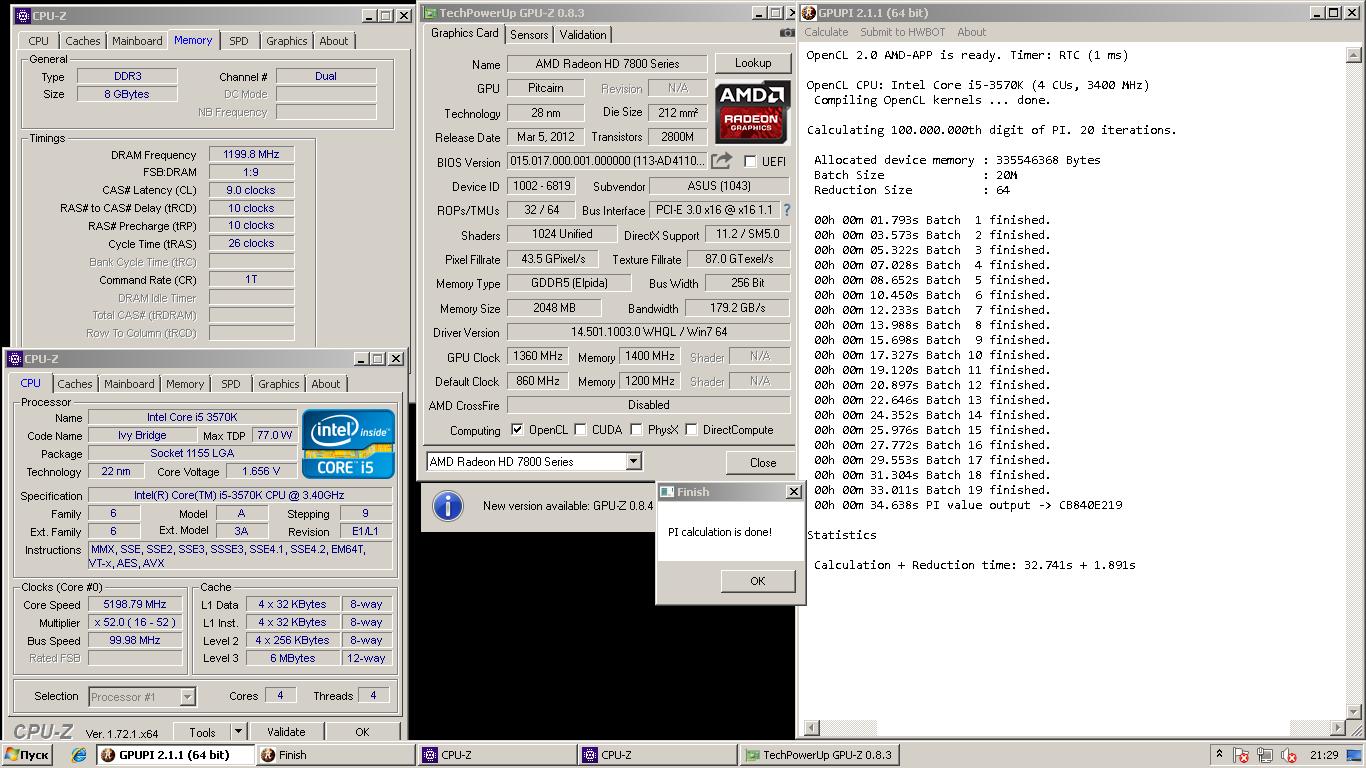Screen dimensions: 1366x768
Task: Open the Пуск Start button
Action: [x=27, y=755]
